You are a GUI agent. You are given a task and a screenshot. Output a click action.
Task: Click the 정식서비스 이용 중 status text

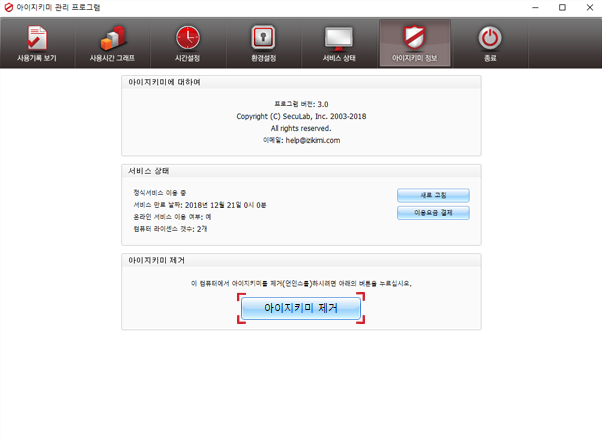(x=159, y=193)
